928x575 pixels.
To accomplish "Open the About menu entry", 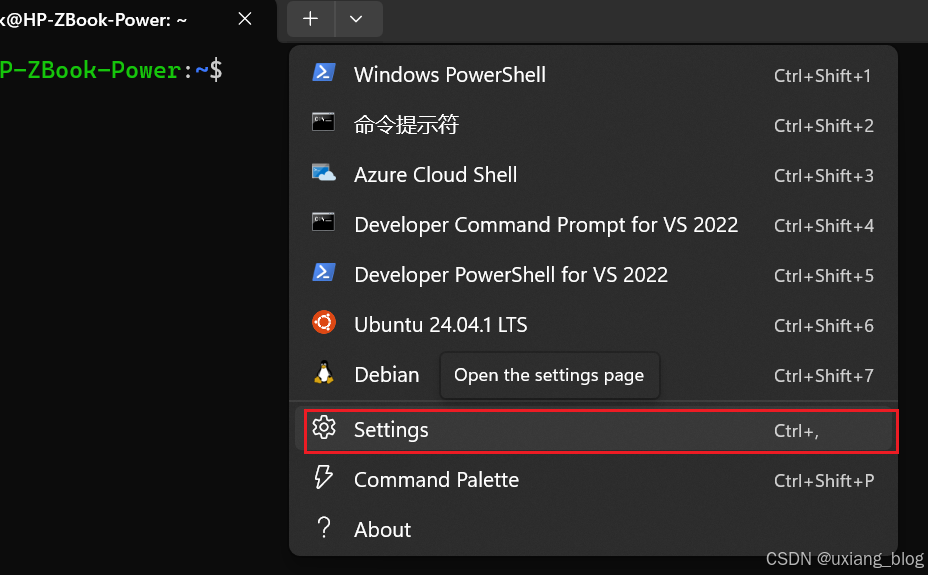I will click(x=593, y=530).
